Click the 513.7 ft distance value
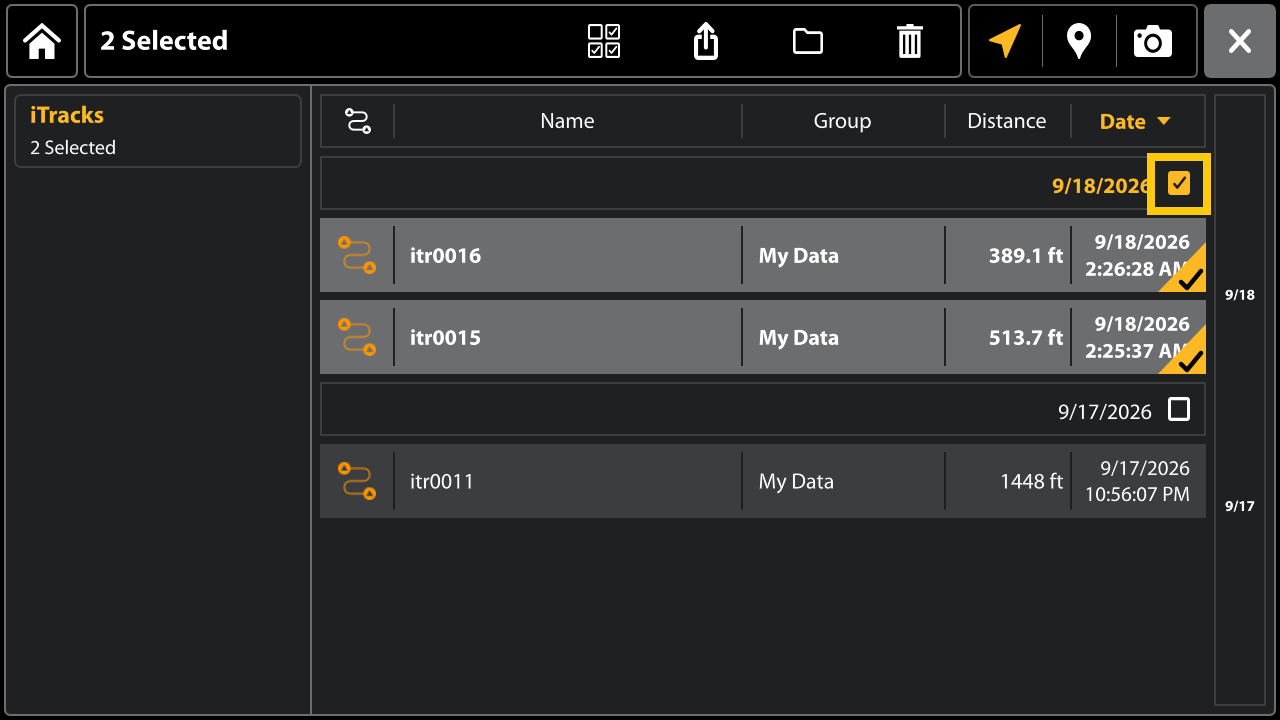Viewport: 1280px width, 720px height. tap(1026, 337)
